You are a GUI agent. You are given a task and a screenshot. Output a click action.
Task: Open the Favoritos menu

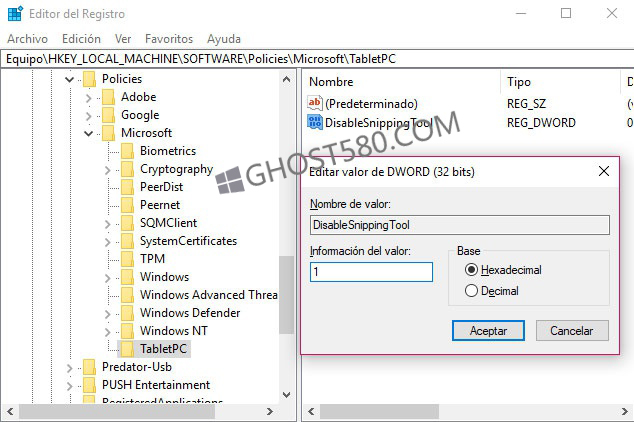[x=169, y=39]
